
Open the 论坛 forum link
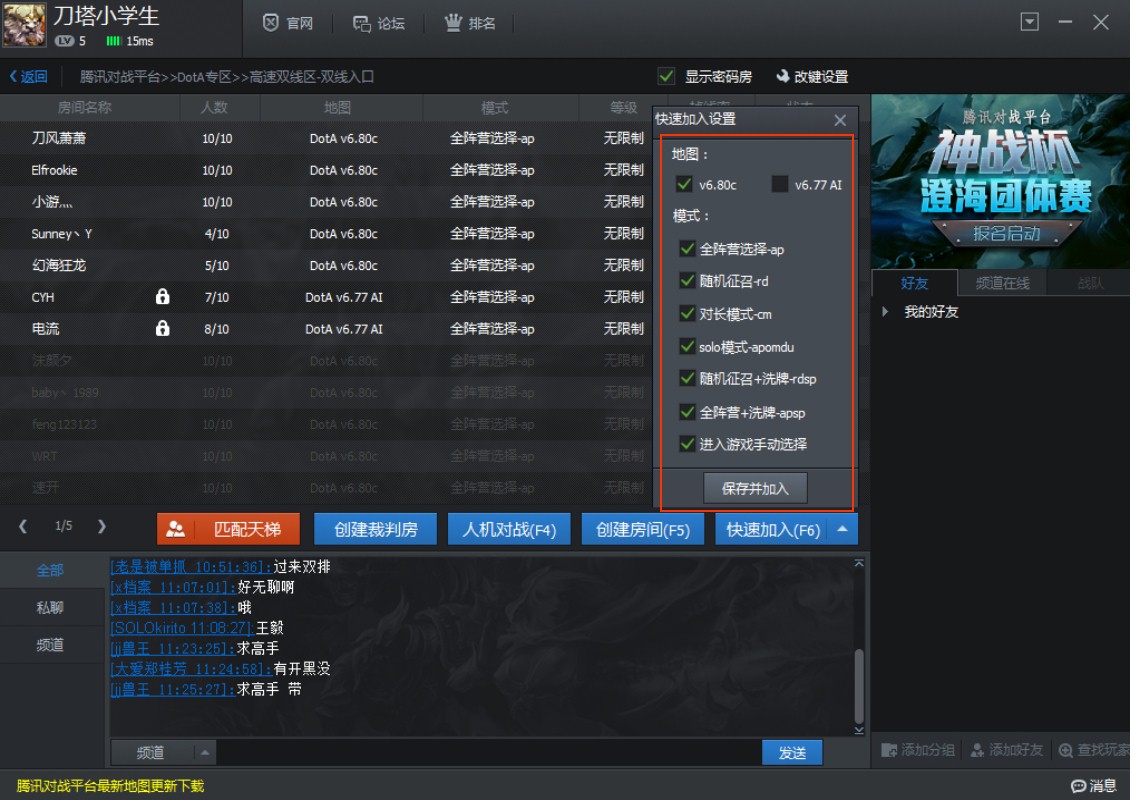coord(381,24)
